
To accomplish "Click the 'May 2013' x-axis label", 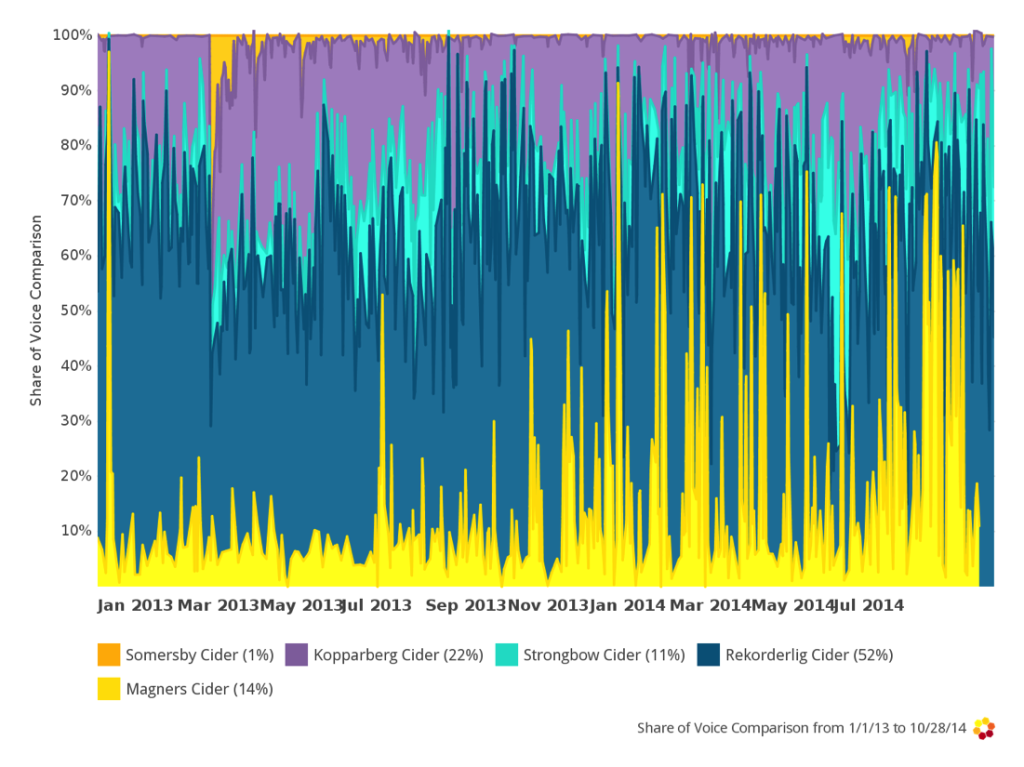I will pyautogui.click(x=300, y=606).
